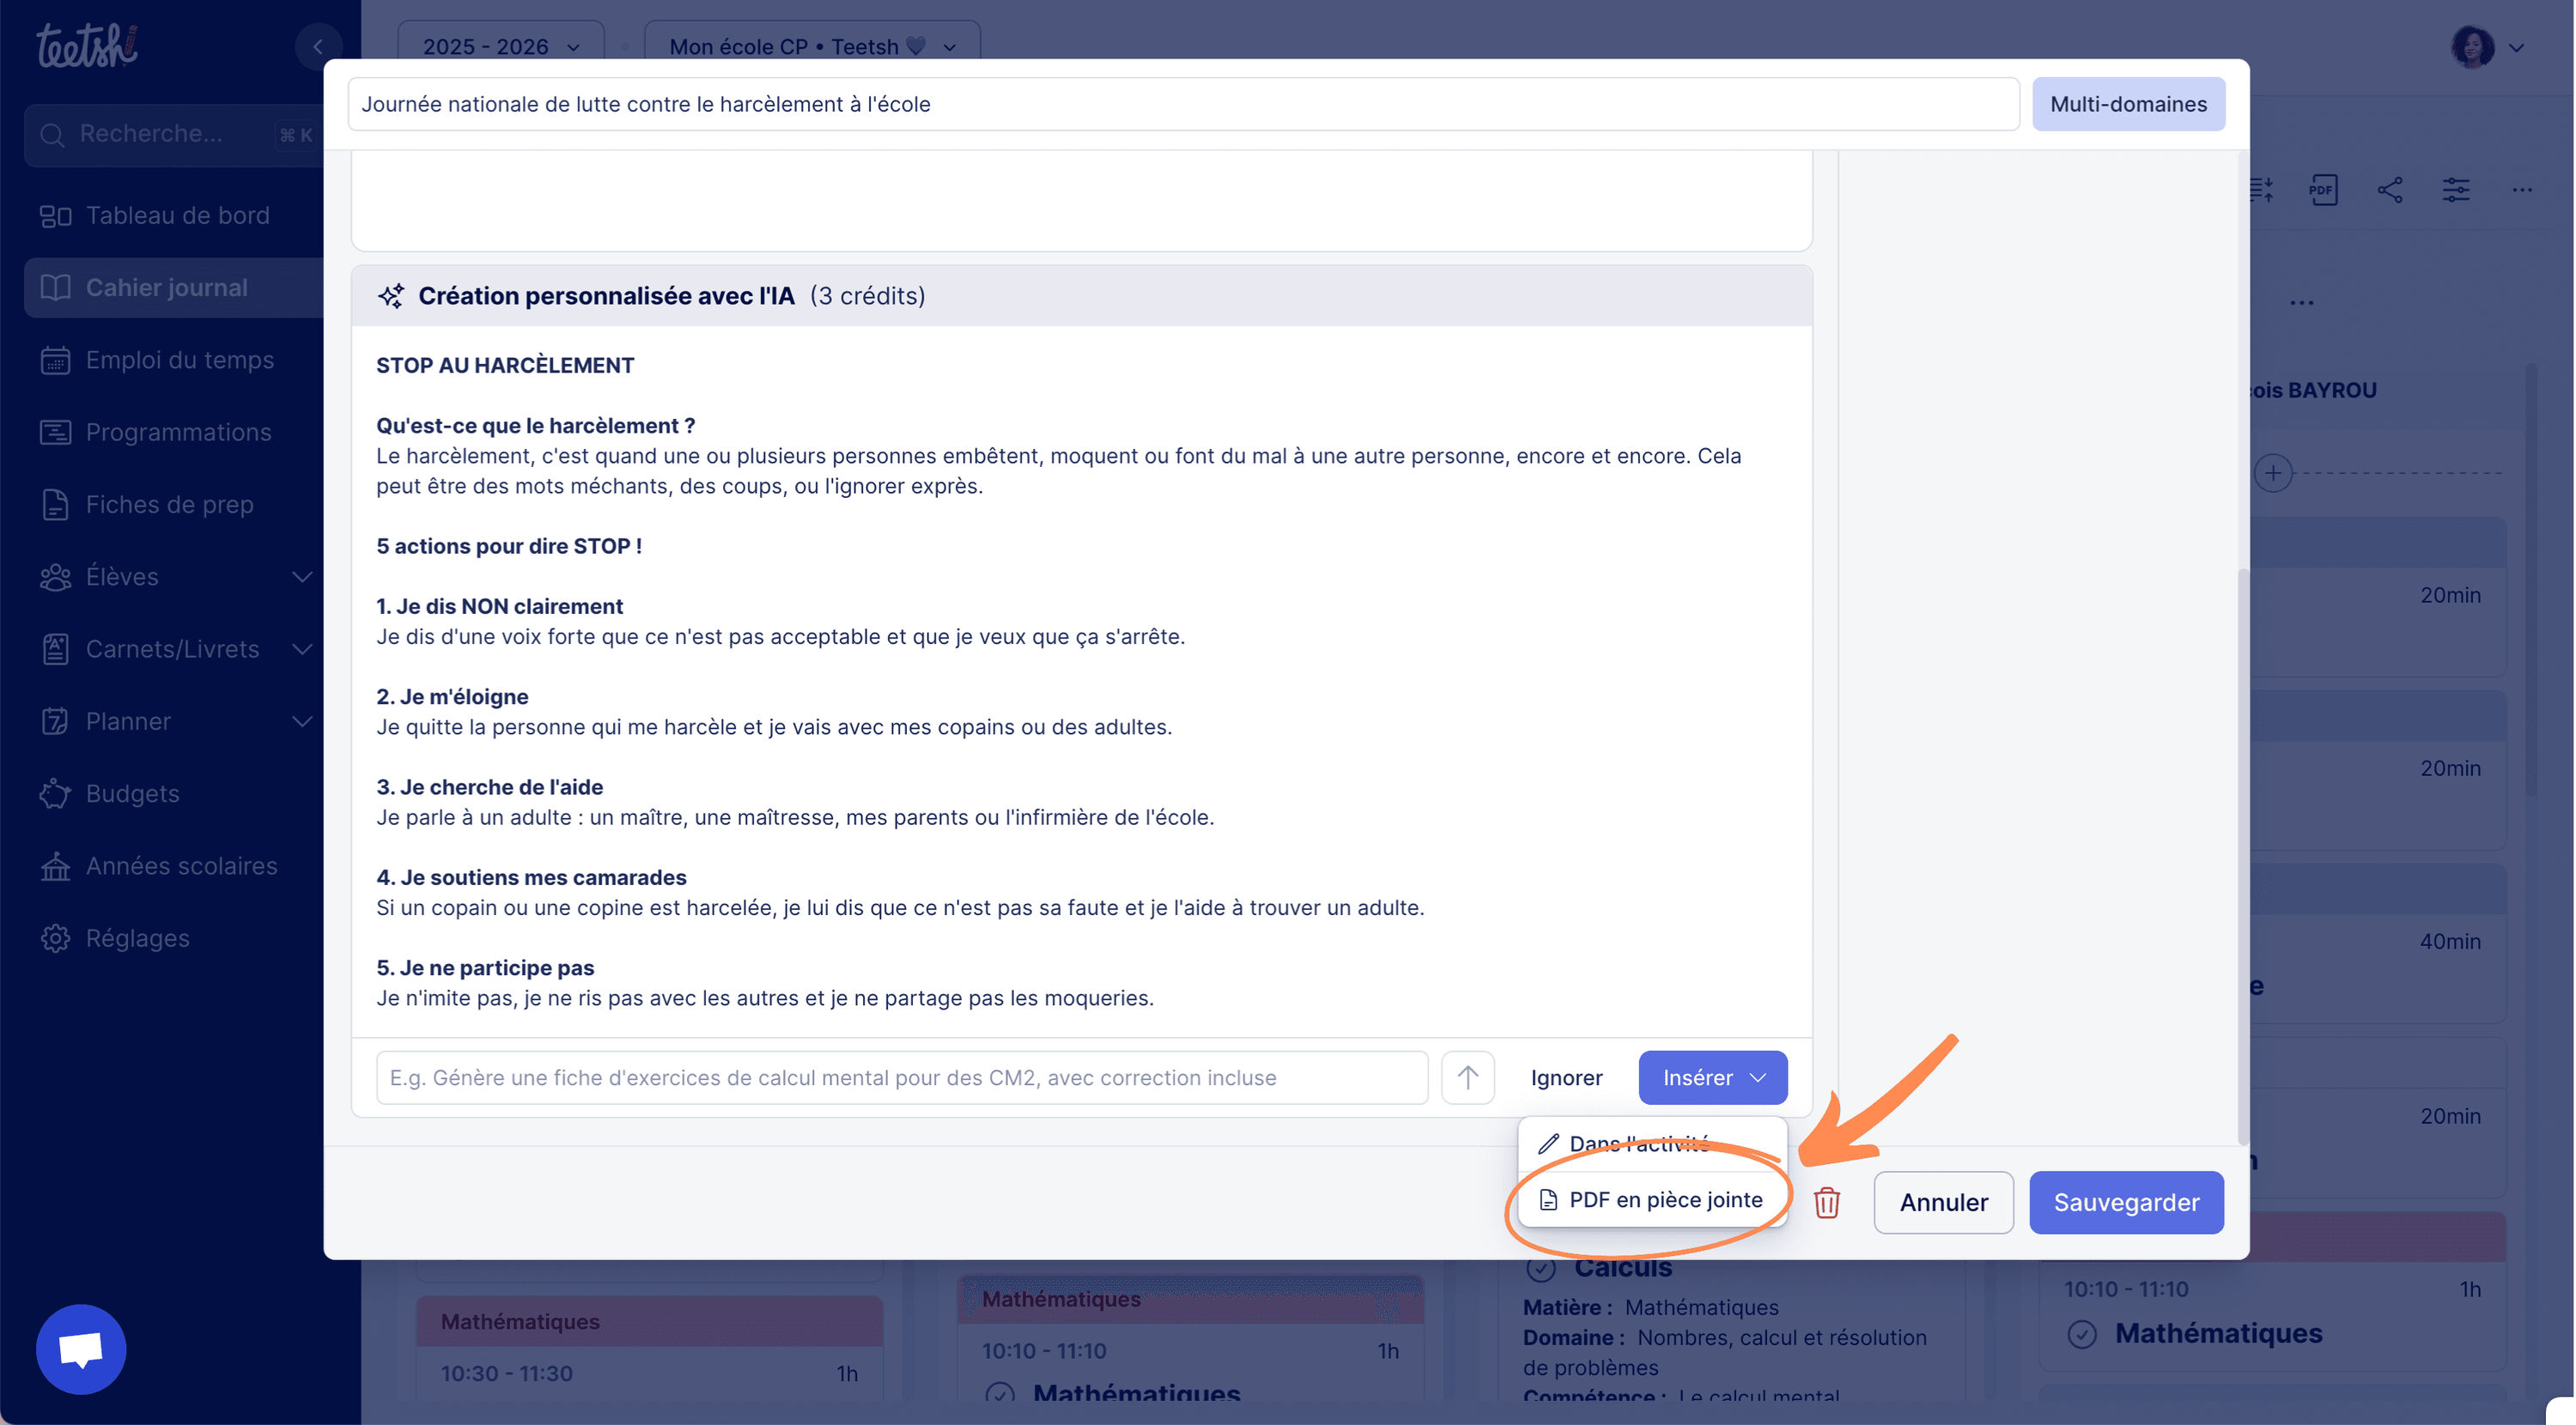The image size is (2576, 1425).
Task: Expand the Carnets/Livrets sidebar section
Action: [301, 649]
